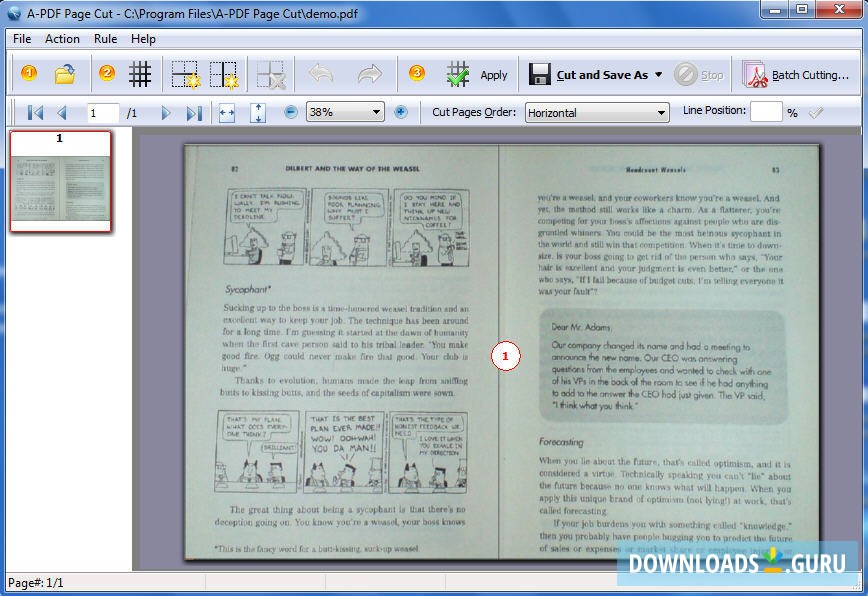Click the step 2 orange circle icon
This screenshot has width=868, height=596.
tap(107, 74)
